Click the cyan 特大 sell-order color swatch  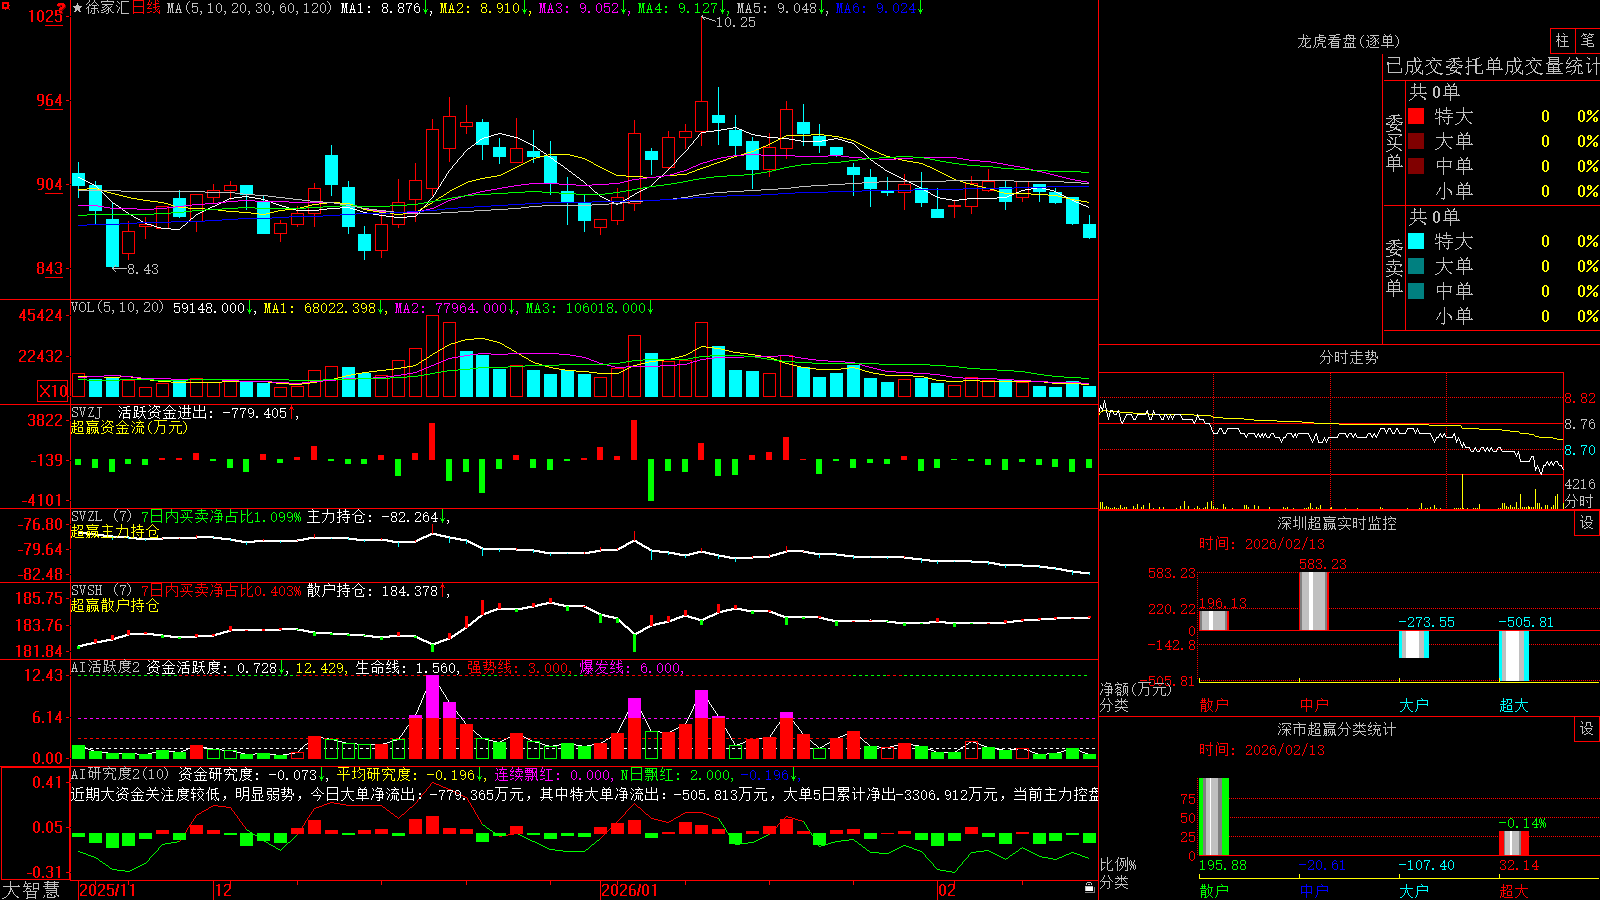pos(1416,241)
